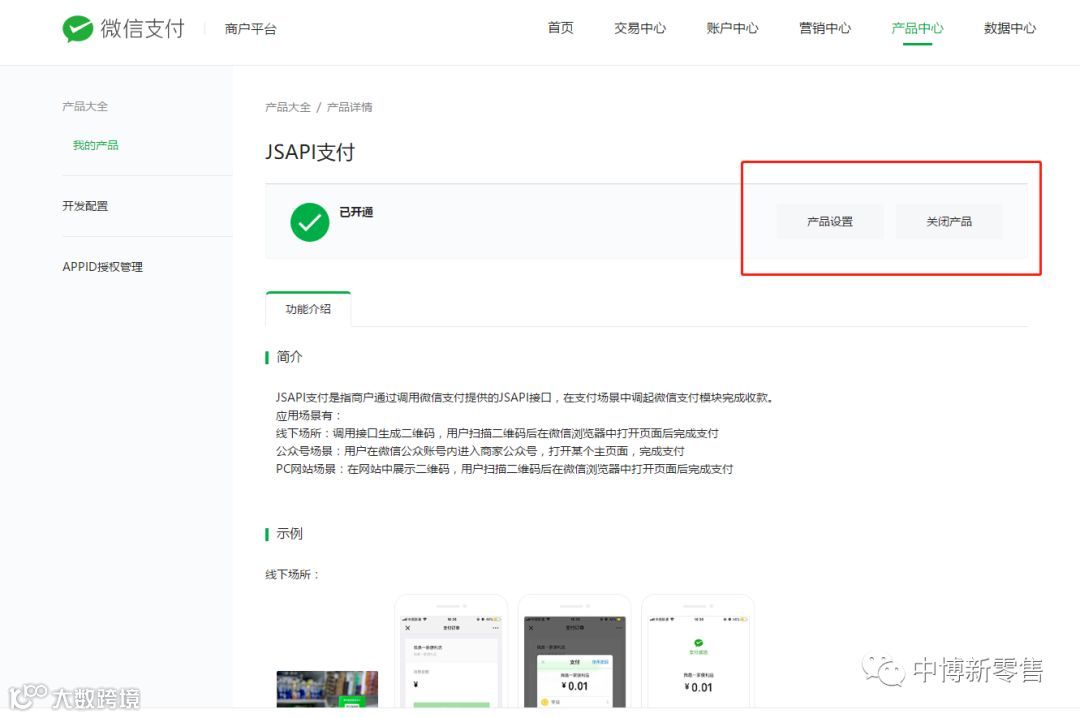
Task: Click the 示例 section heading
Action: click(x=289, y=533)
